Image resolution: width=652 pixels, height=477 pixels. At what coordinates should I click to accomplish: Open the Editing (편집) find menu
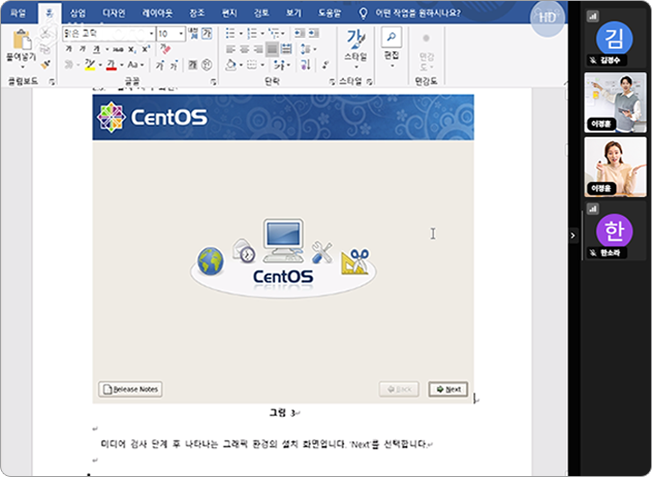pyautogui.click(x=391, y=47)
